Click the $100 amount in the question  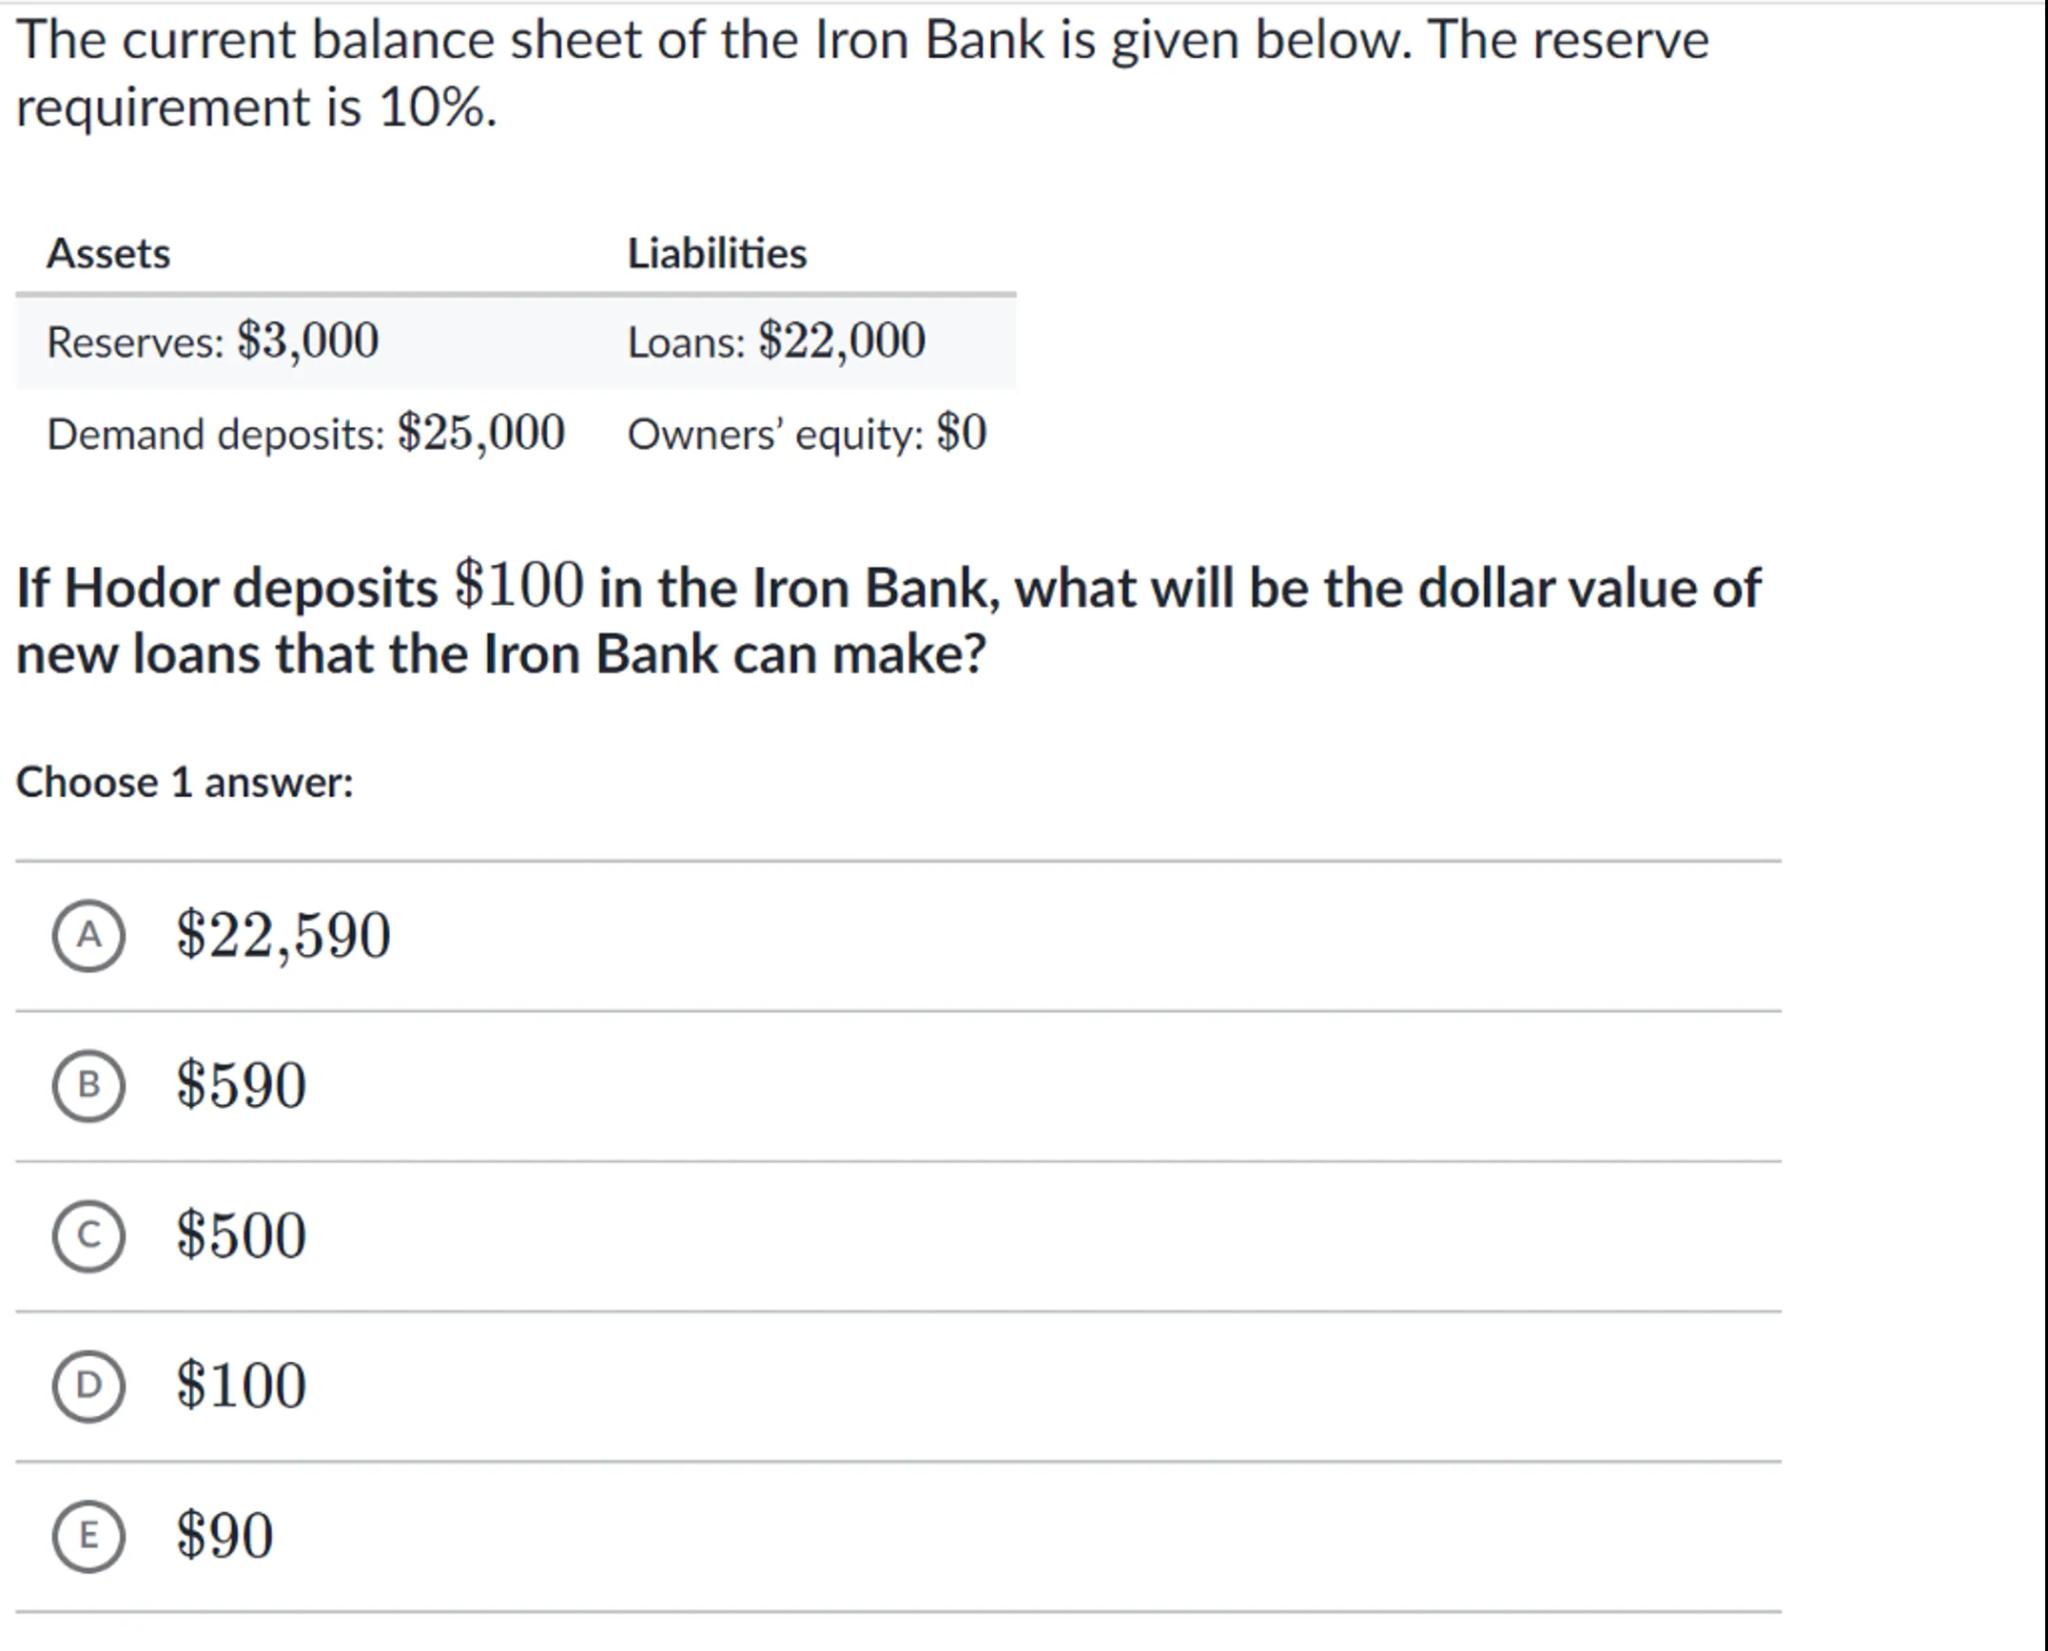(x=519, y=586)
